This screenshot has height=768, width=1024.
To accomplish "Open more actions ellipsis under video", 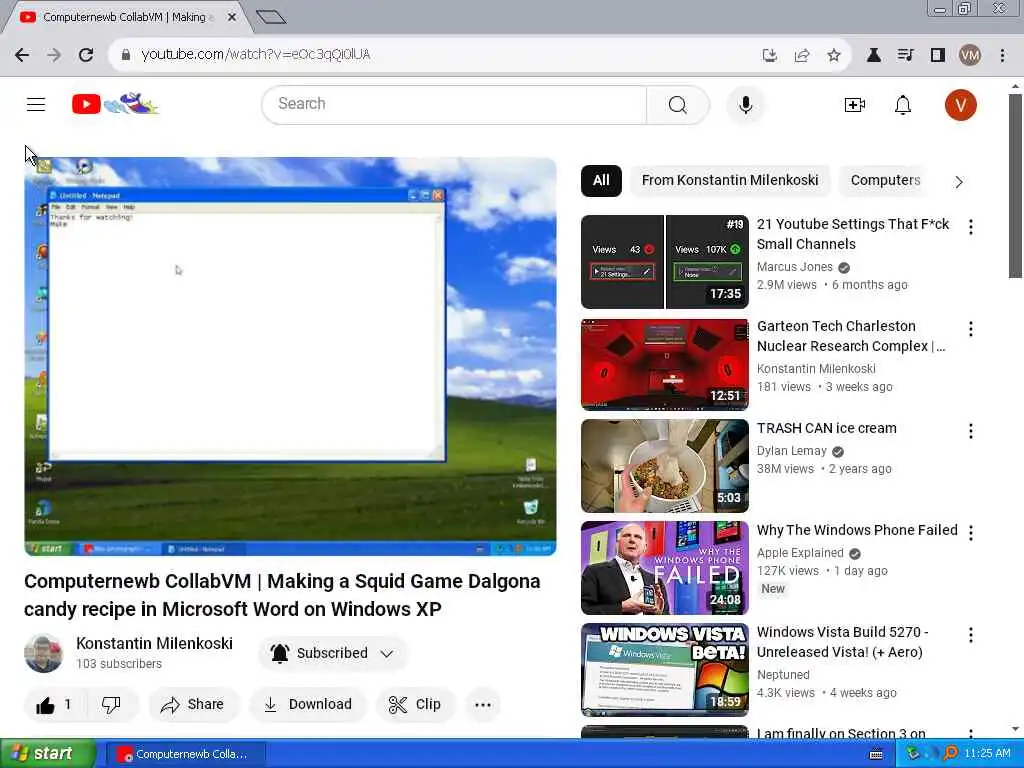I will [x=483, y=705].
